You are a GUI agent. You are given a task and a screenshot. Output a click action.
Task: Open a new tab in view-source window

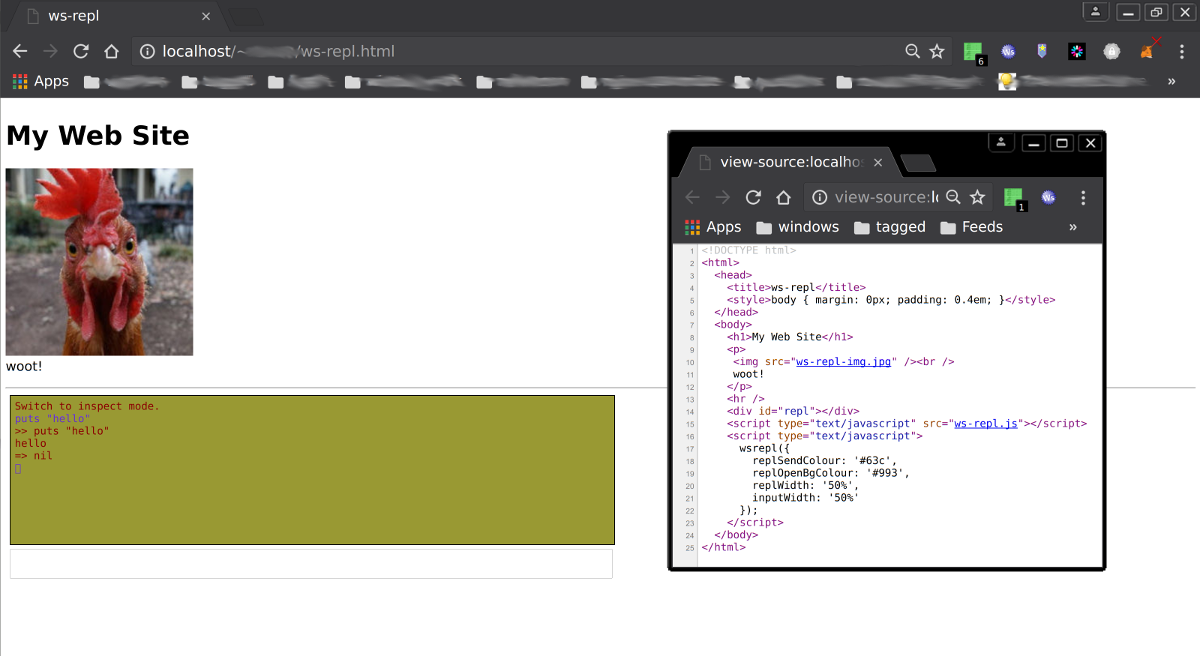[917, 163]
